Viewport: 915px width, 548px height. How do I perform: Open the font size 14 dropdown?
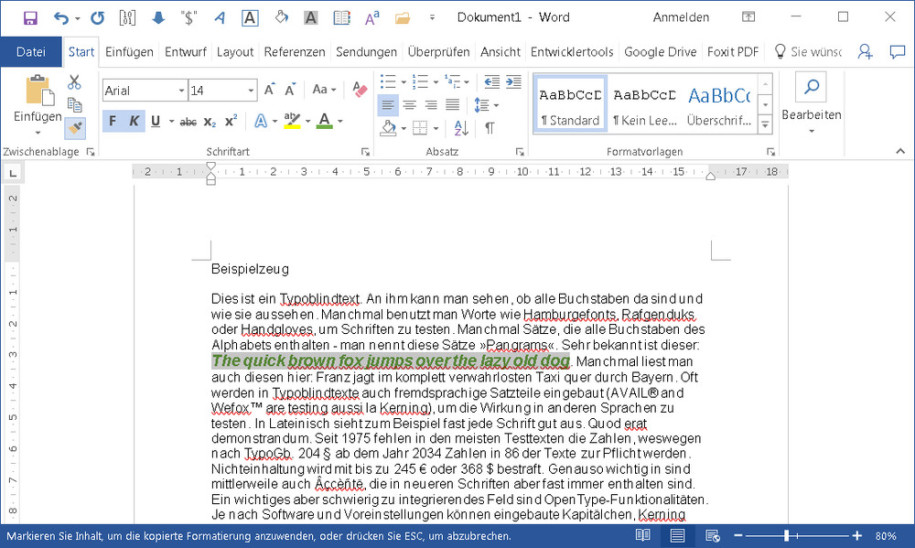point(251,90)
